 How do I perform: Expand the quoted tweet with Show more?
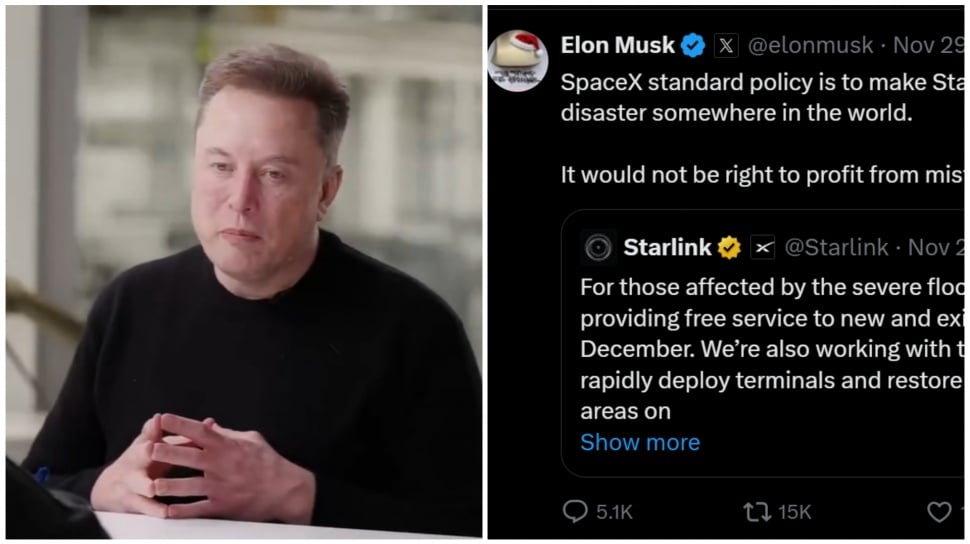tap(640, 442)
